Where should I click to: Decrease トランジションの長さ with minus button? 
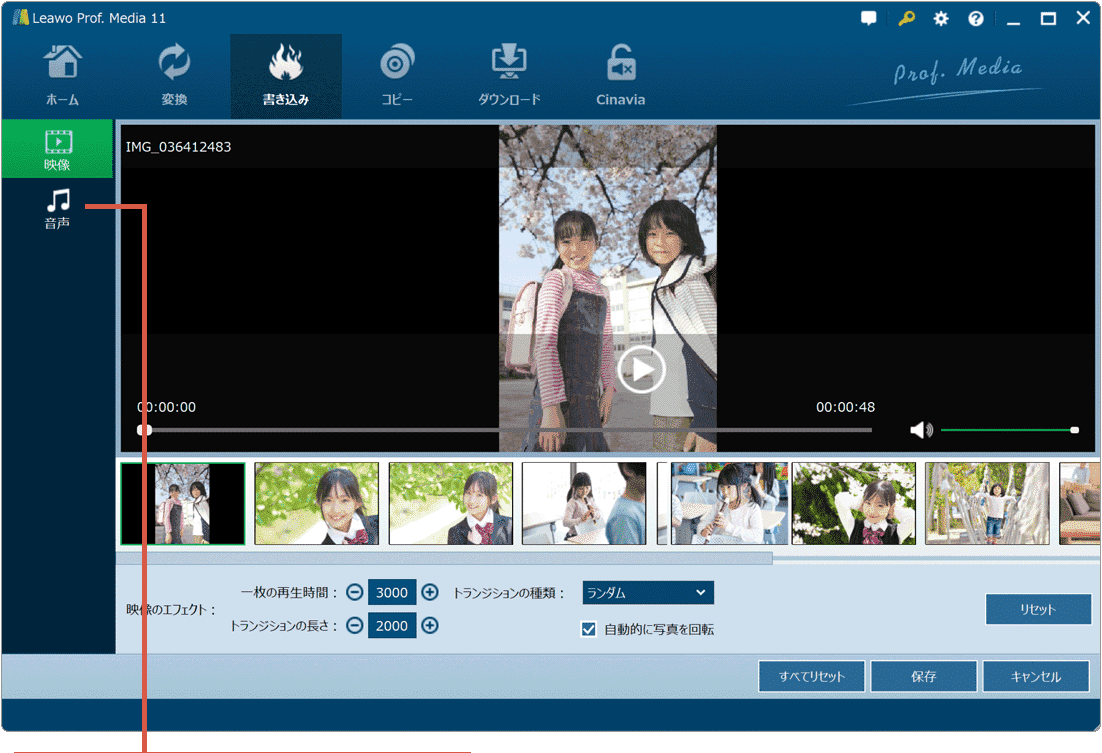(354, 626)
